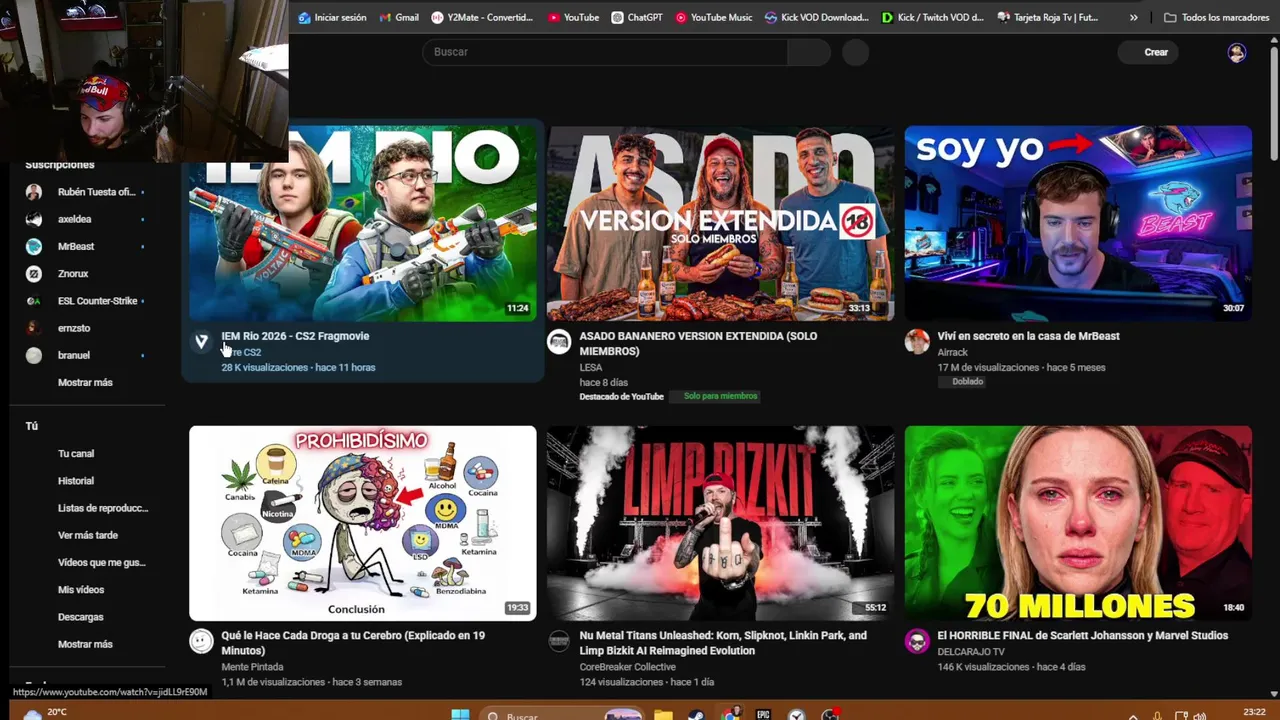The height and width of the screenshot is (720, 1280).
Task: Open El HORRIBLE FINAL de Scarlett Johansson title
Action: click(1082, 635)
